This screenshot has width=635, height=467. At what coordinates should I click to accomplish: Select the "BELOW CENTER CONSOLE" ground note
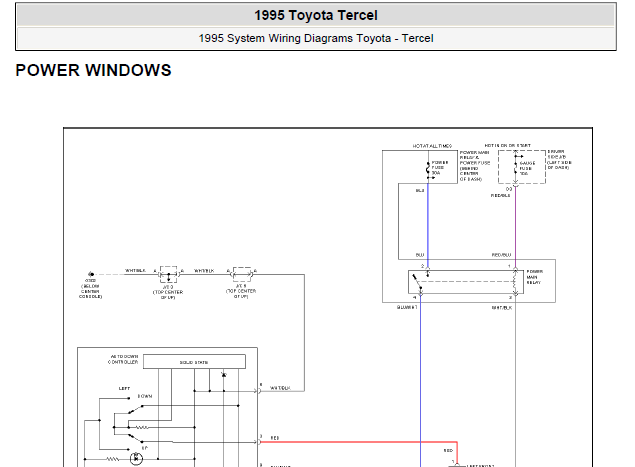pos(90,291)
